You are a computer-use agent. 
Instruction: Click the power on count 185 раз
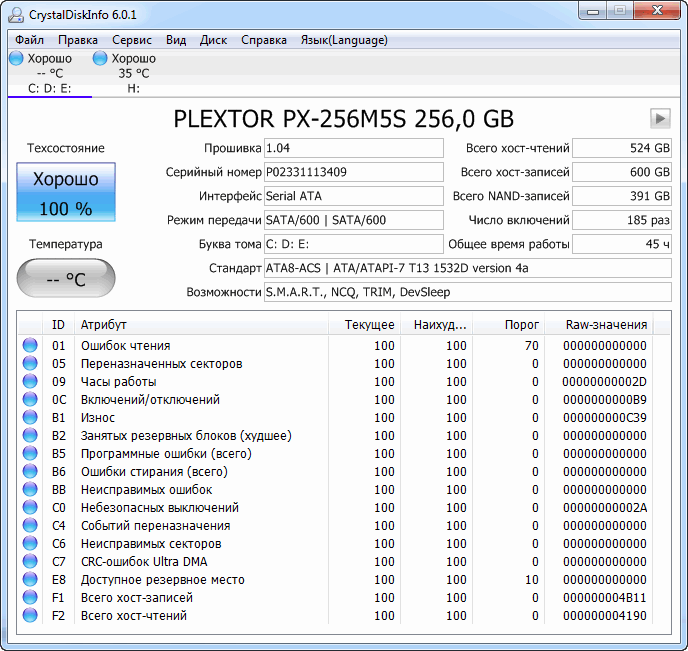(x=622, y=220)
